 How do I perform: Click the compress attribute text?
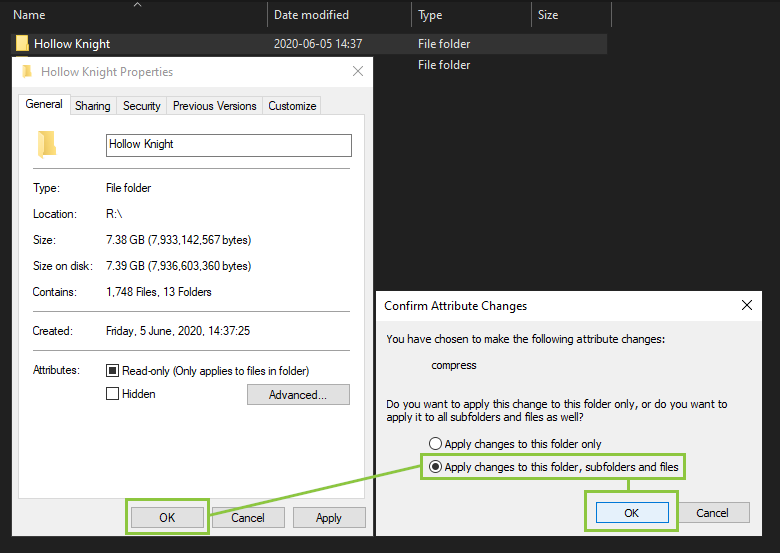[454, 365]
